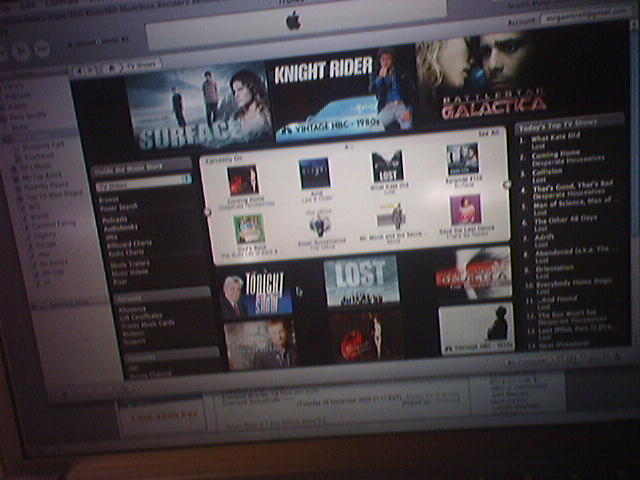
Task: Click Gift Certificates link
Action: (x=139, y=316)
